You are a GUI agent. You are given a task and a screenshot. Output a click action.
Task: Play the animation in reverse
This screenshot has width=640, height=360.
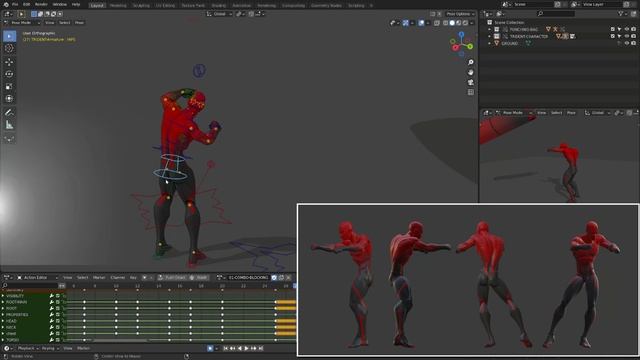240,348
